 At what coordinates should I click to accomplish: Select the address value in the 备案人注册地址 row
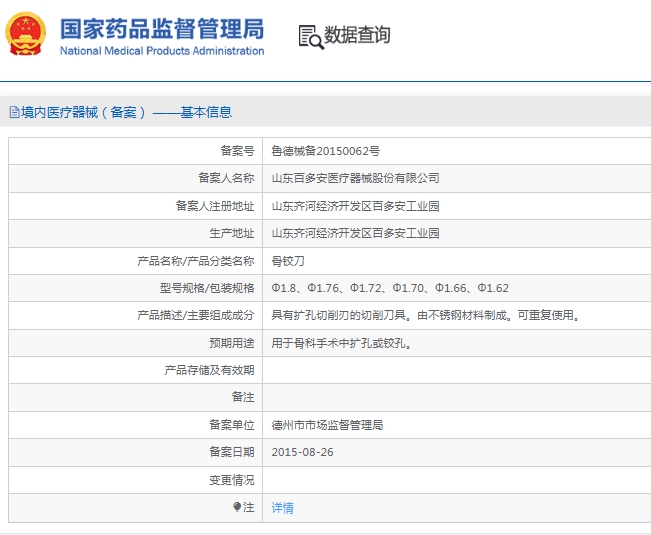[x=355, y=206]
